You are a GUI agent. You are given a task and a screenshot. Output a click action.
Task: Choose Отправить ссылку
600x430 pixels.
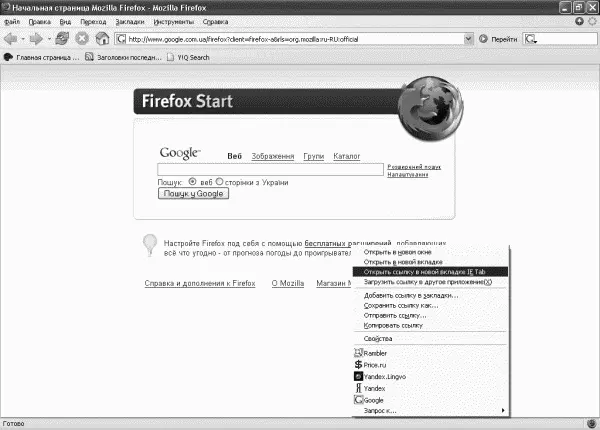coord(430,315)
